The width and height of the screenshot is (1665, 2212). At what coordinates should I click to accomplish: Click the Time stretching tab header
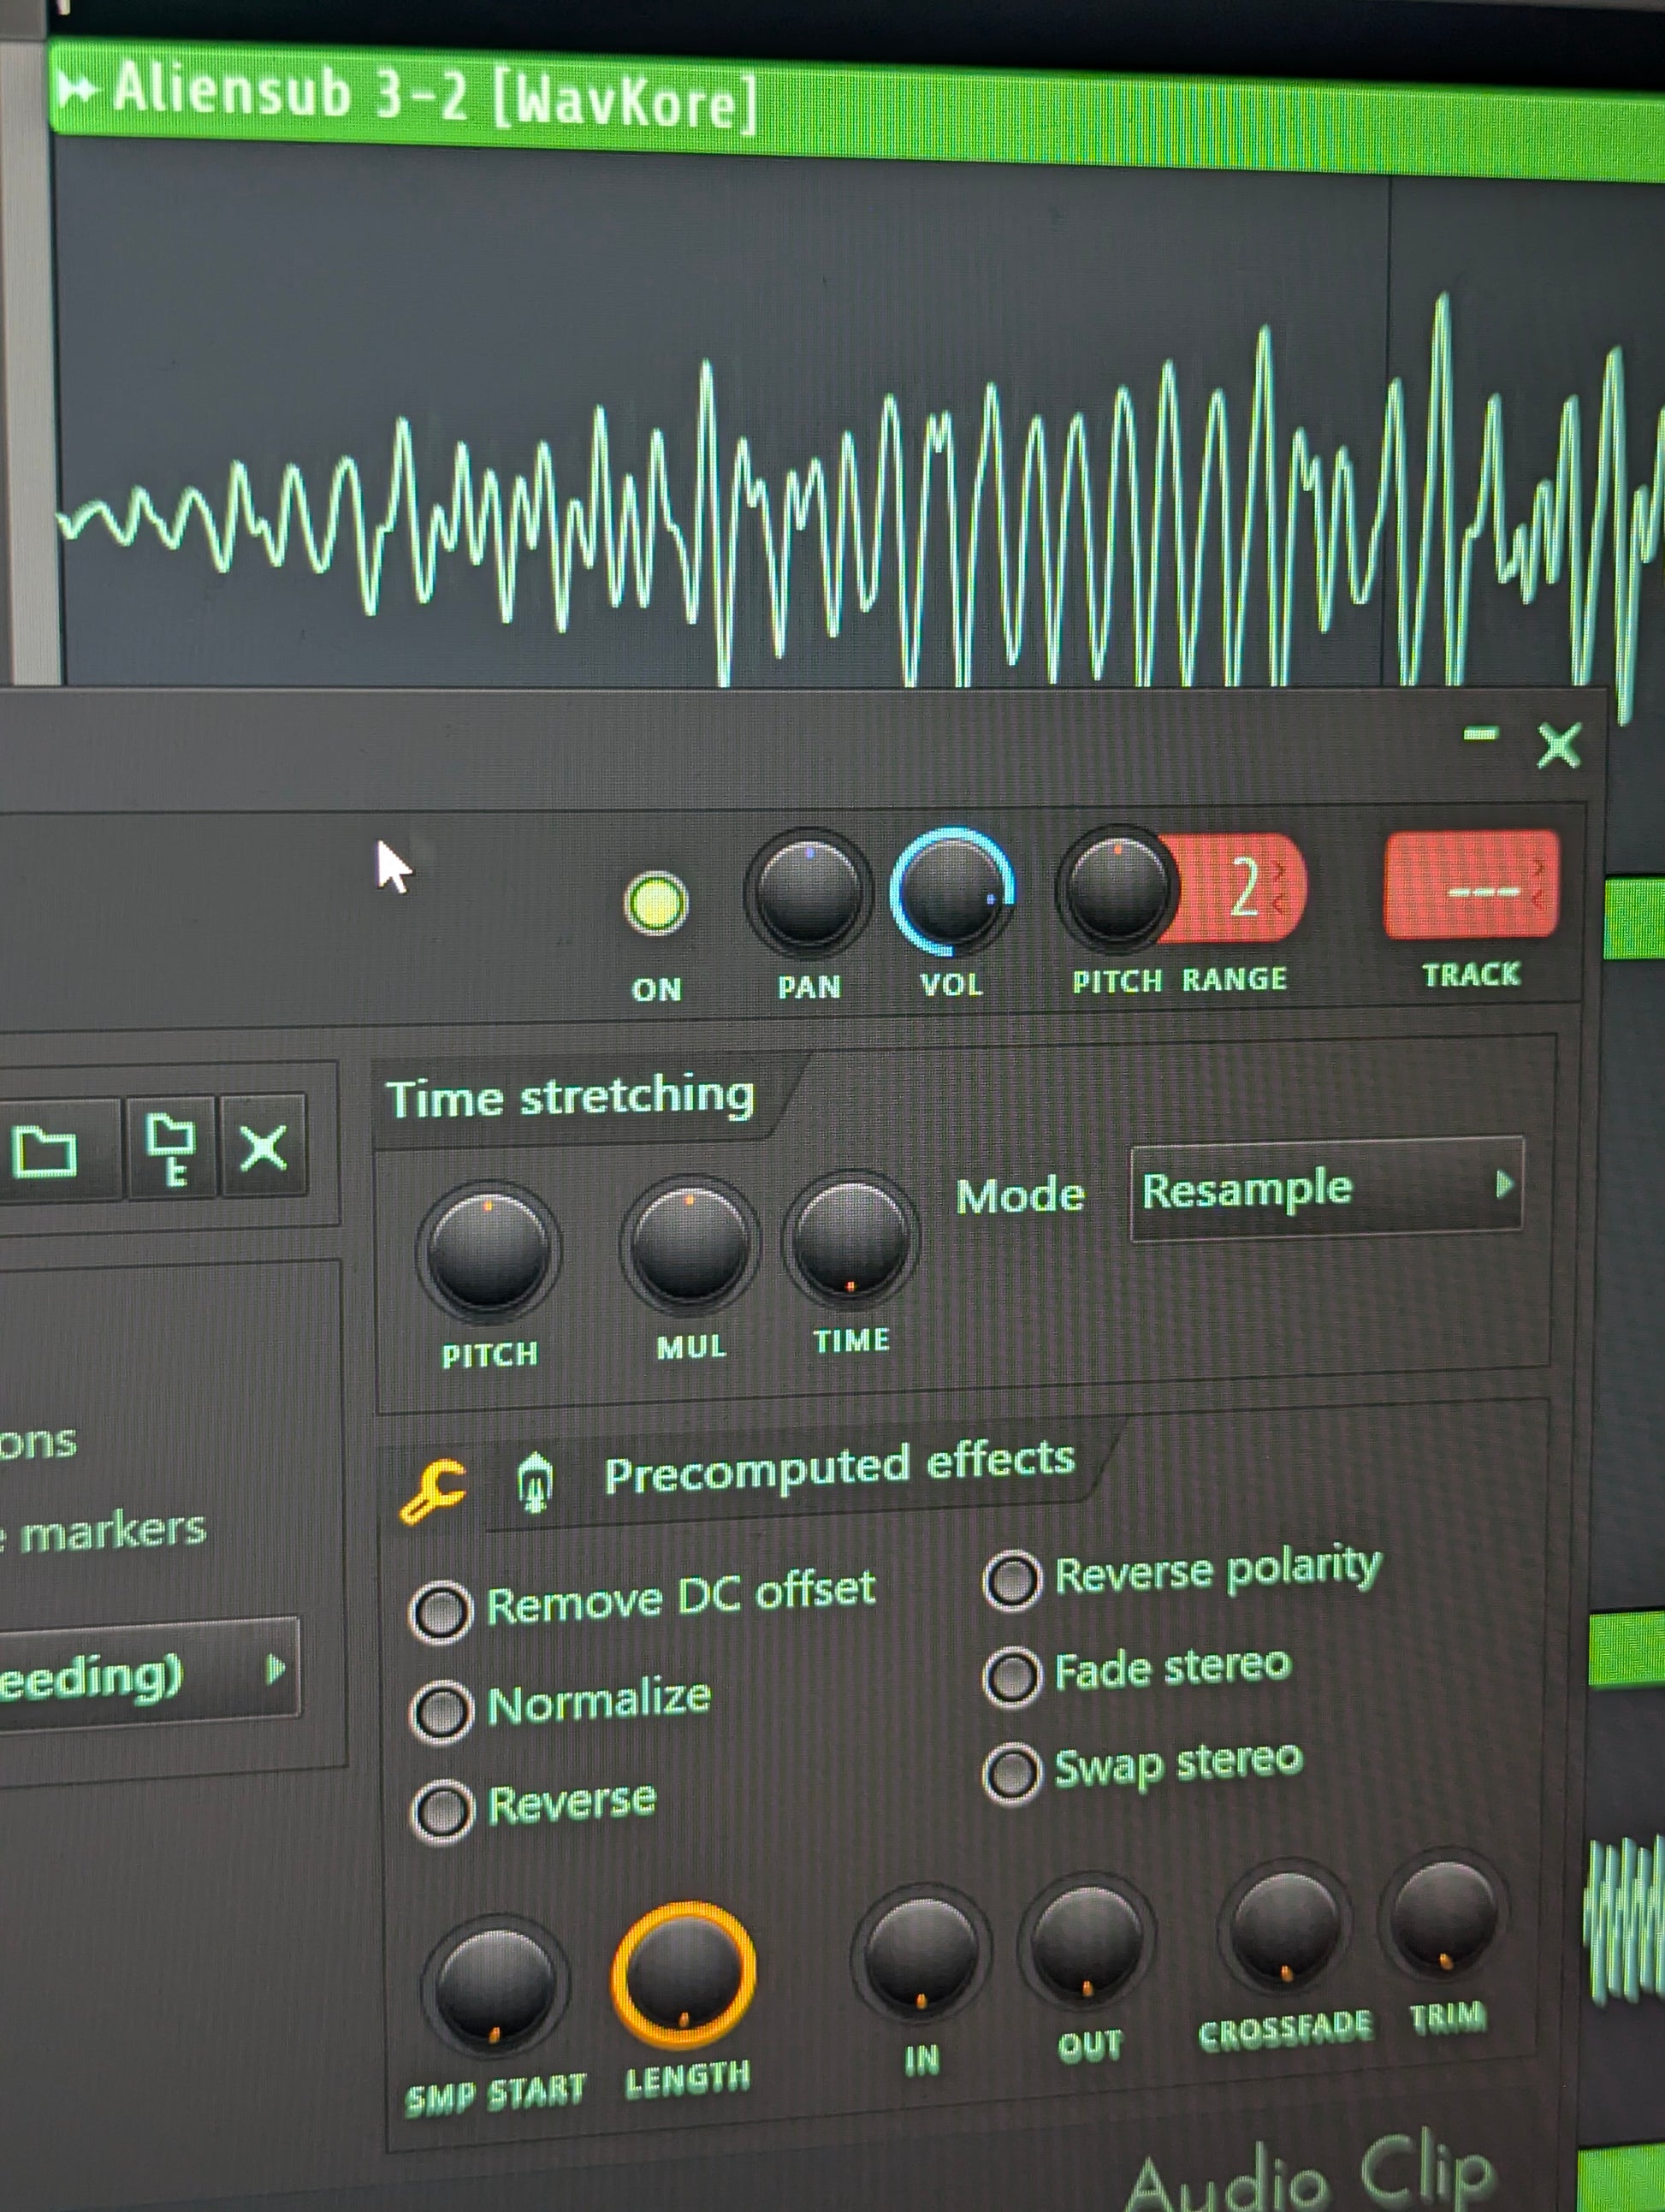click(x=570, y=1098)
